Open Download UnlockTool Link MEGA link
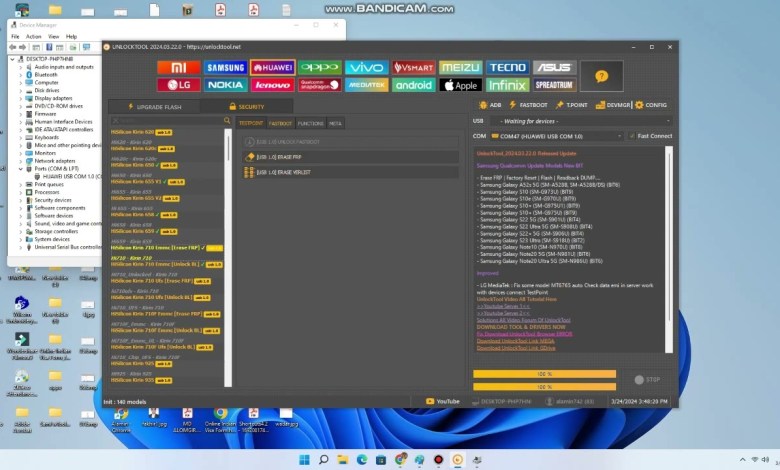 (x=515, y=341)
